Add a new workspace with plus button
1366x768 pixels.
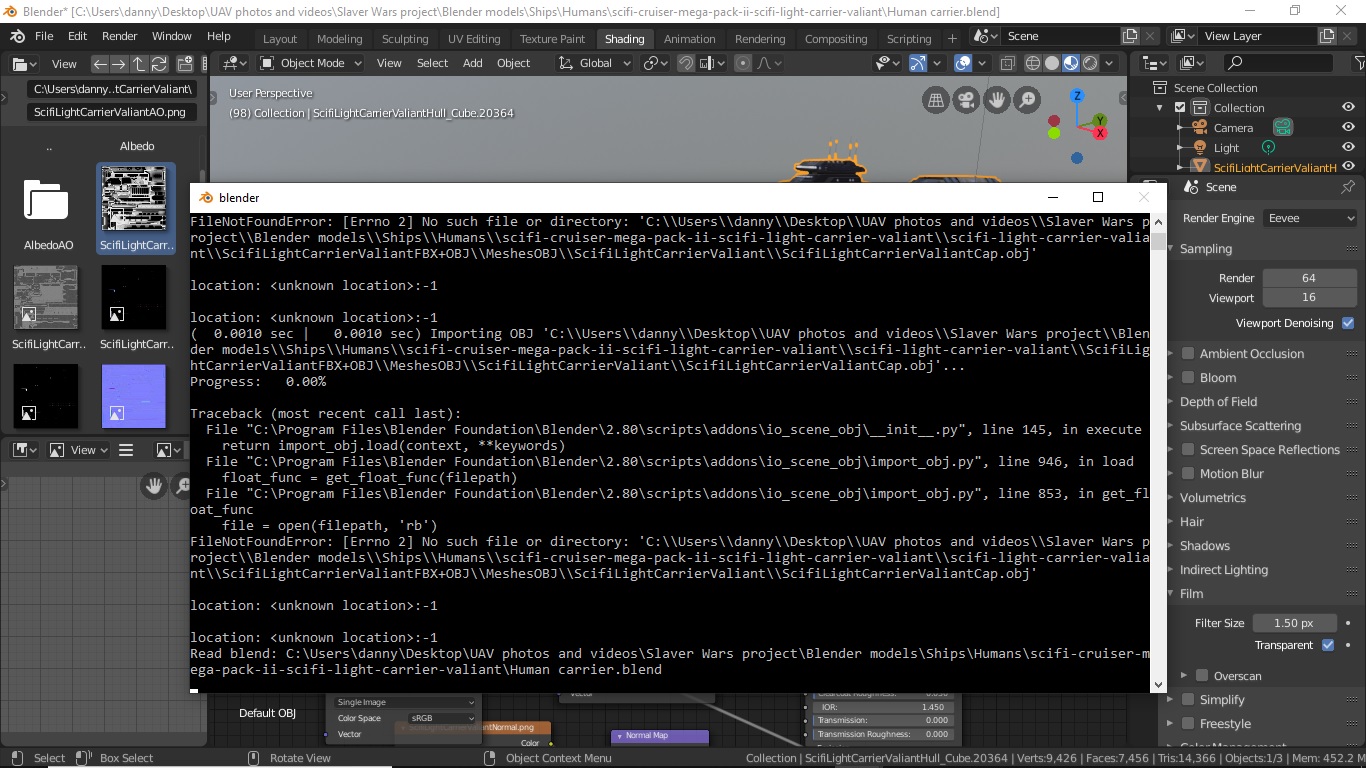(x=952, y=38)
